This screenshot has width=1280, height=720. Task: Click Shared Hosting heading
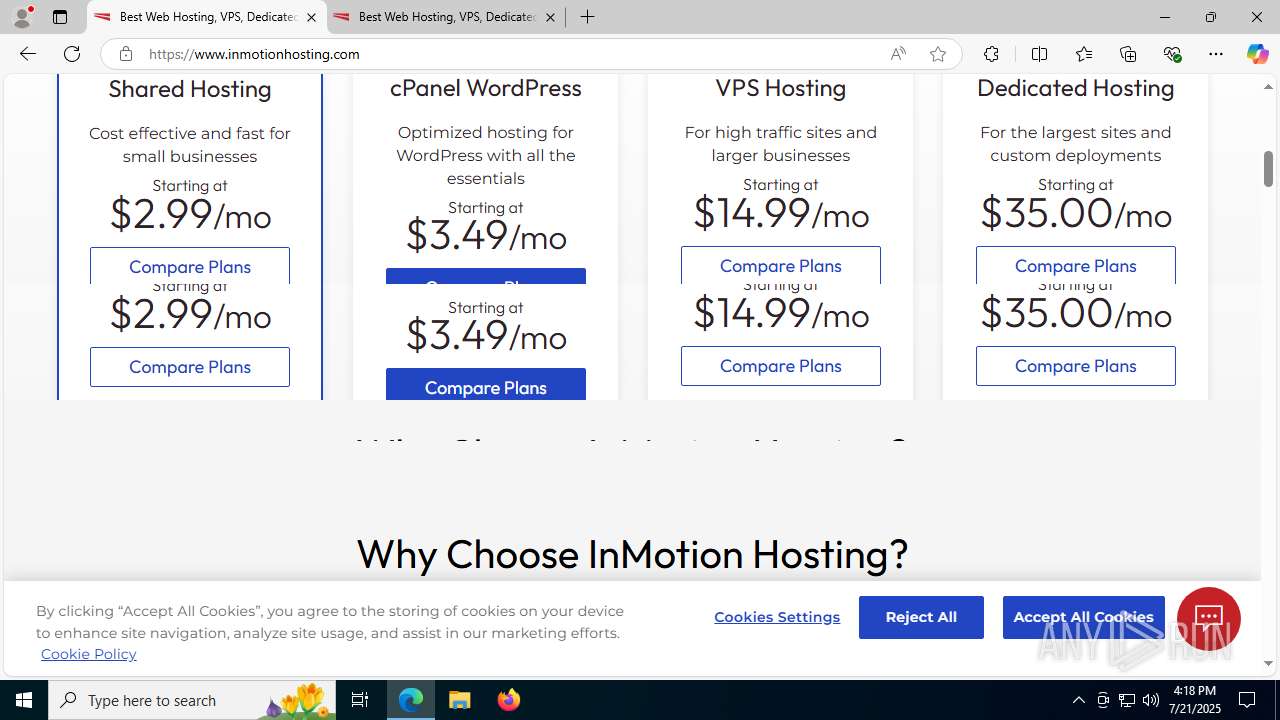(190, 89)
